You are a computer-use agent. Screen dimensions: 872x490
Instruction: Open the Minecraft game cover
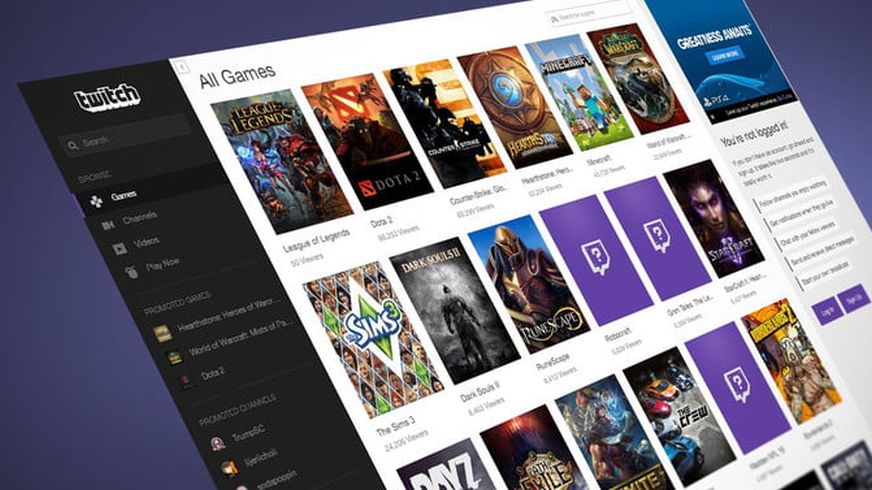pyautogui.click(x=579, y=92)
